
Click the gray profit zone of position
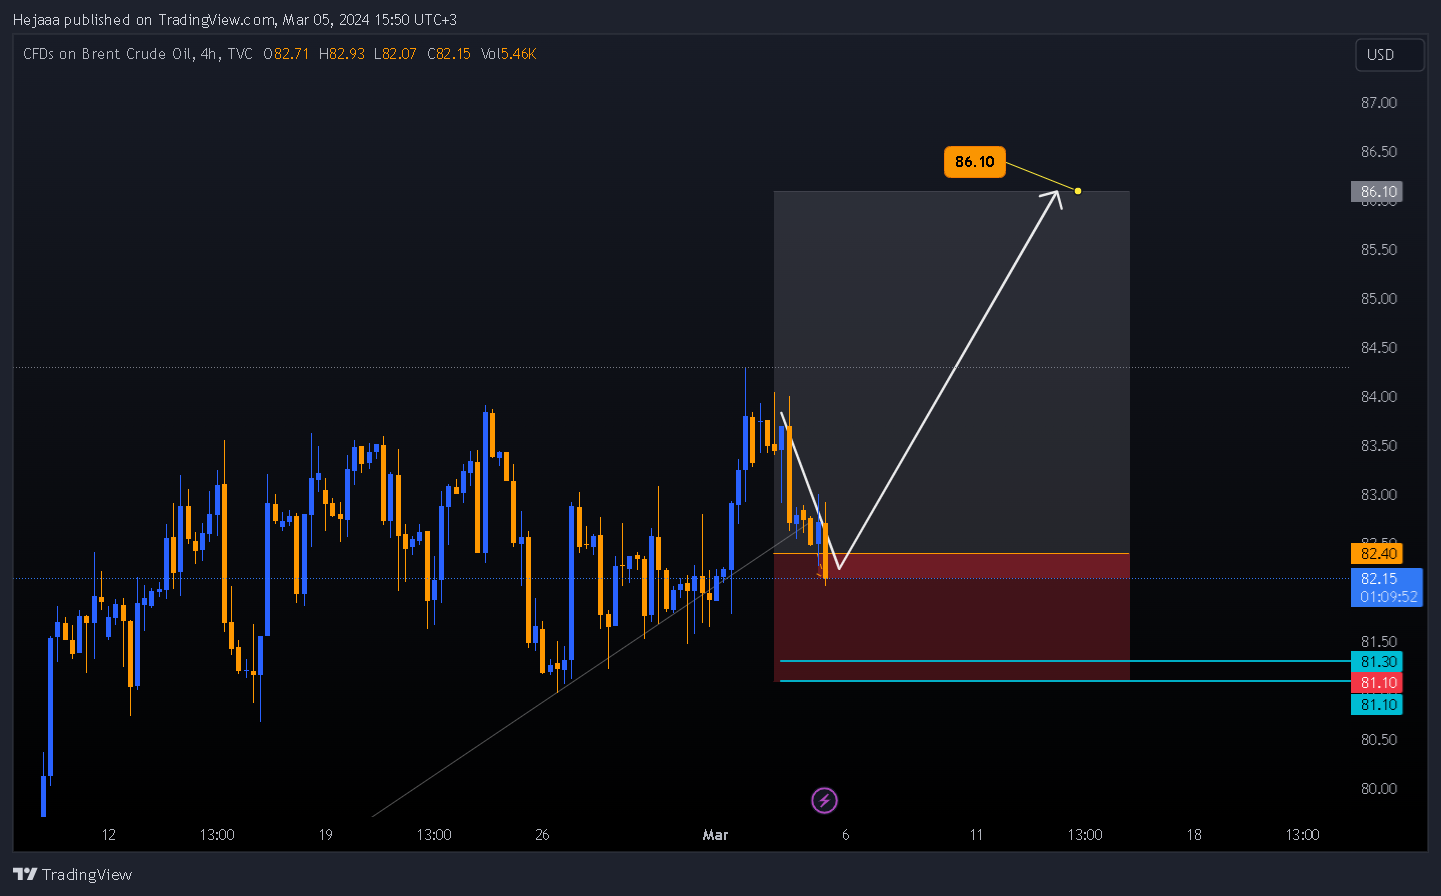951,372
